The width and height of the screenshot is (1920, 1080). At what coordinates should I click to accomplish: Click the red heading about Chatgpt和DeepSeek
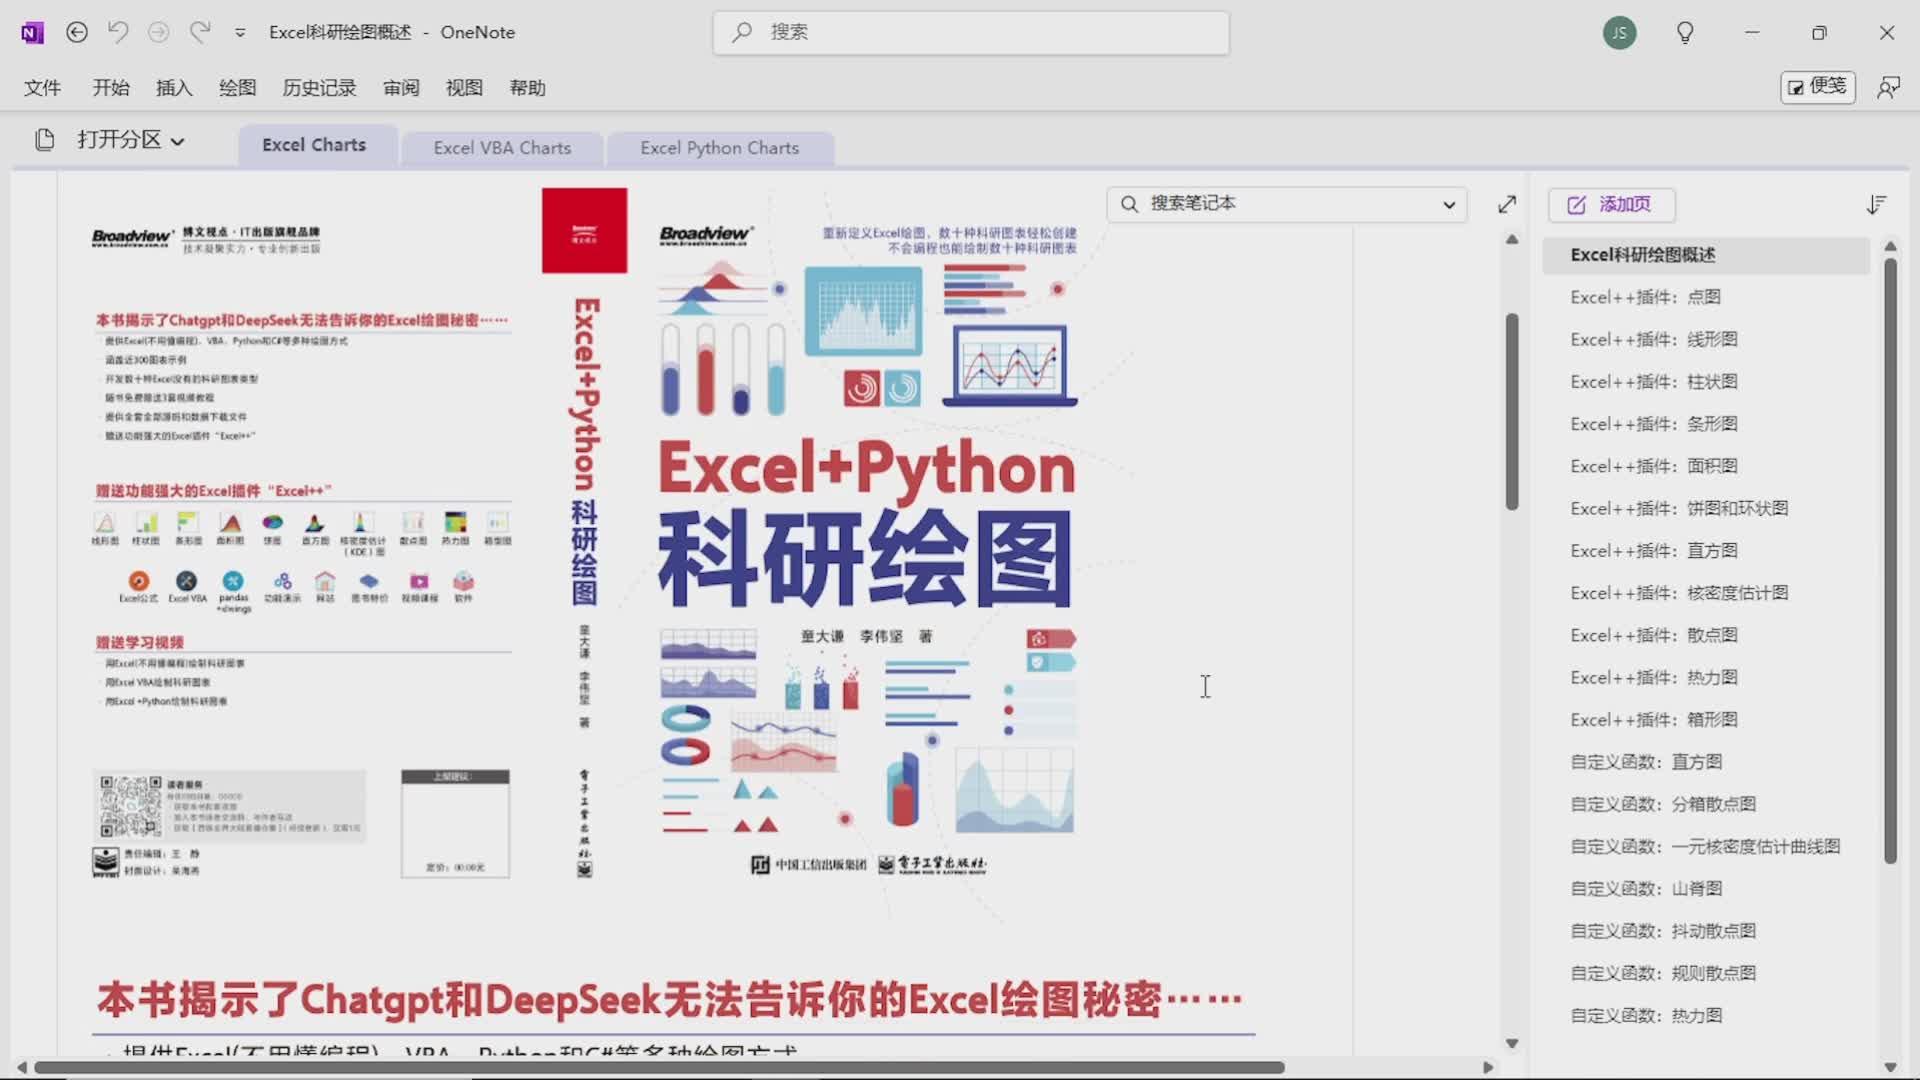coord(670,1000)
